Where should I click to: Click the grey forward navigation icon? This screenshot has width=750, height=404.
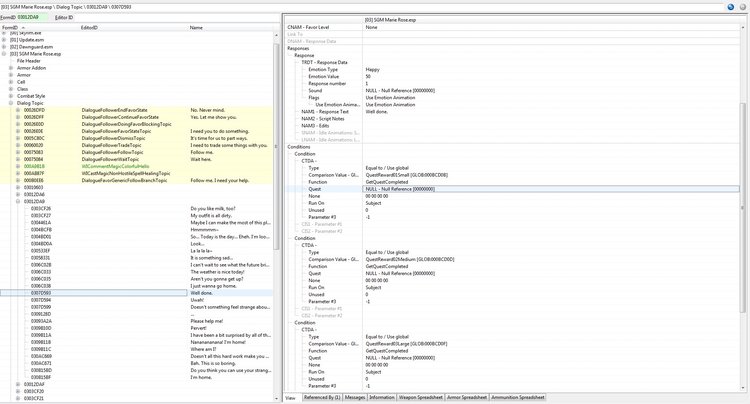742,7
